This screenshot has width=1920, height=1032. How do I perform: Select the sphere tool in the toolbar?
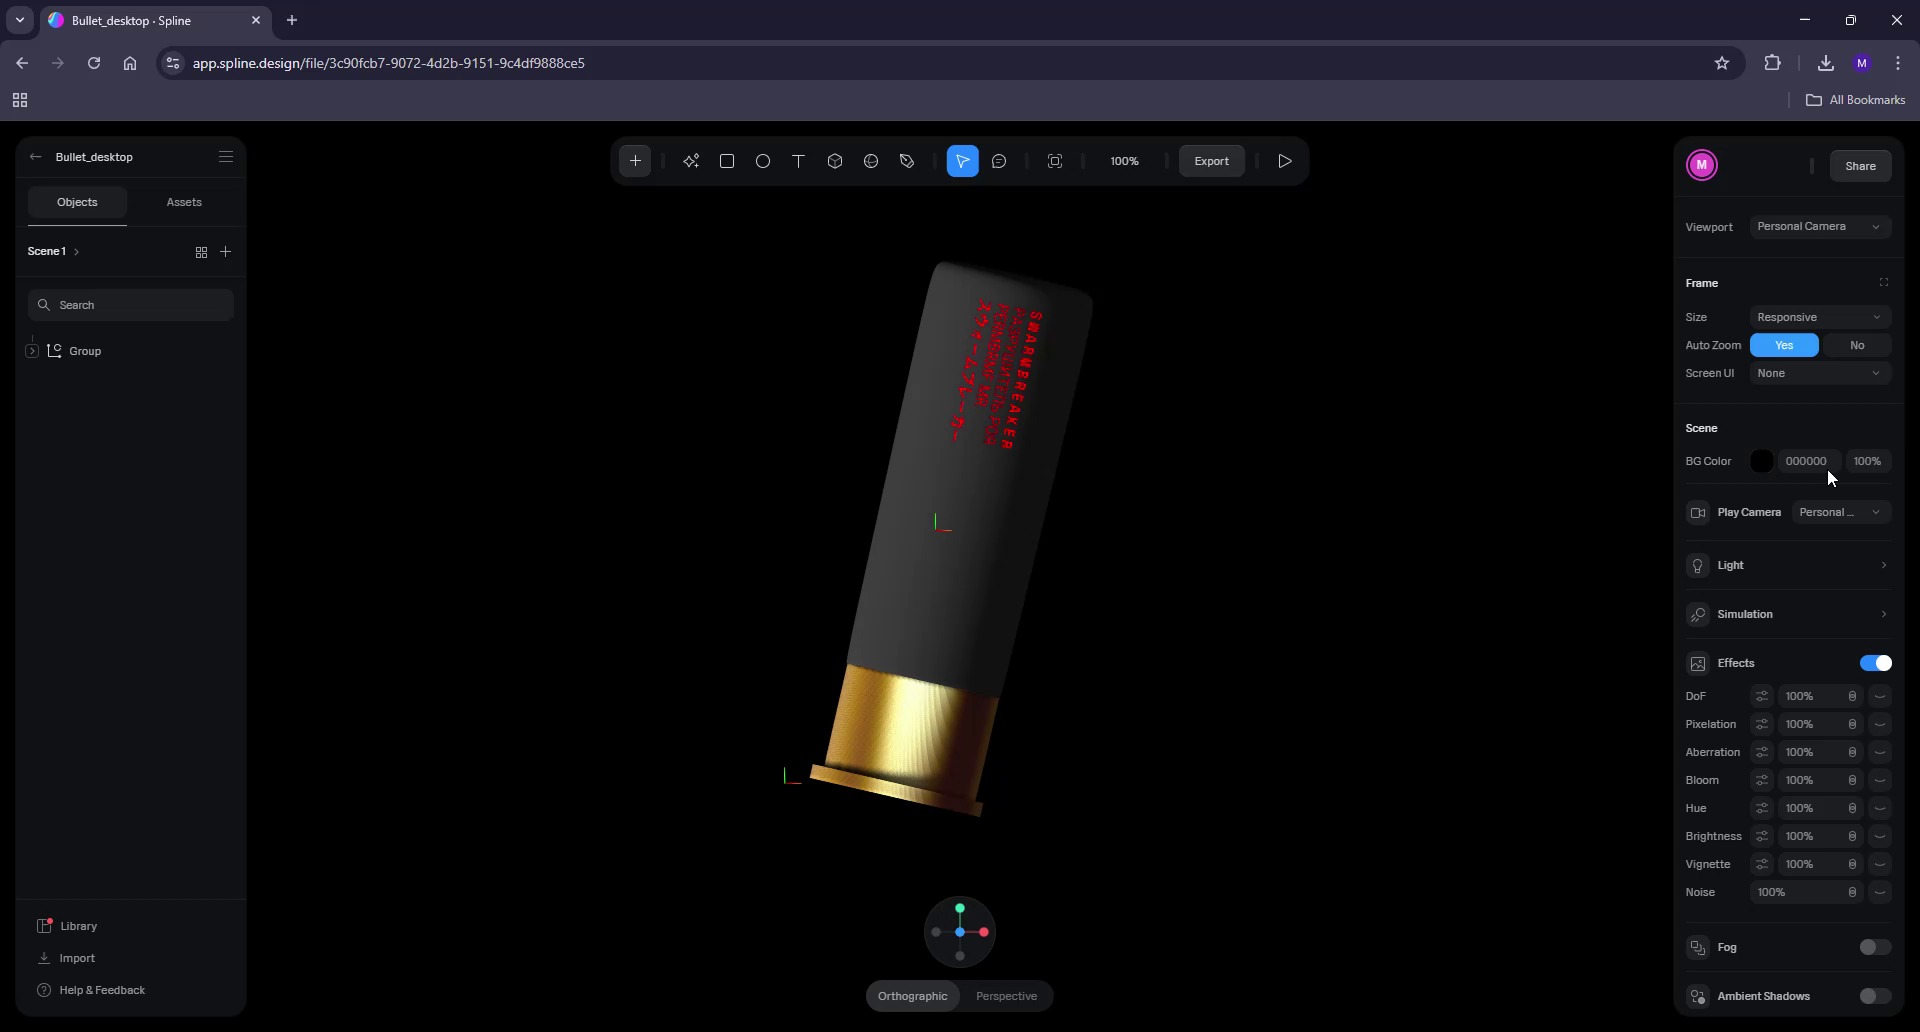[x=871, y=161]
